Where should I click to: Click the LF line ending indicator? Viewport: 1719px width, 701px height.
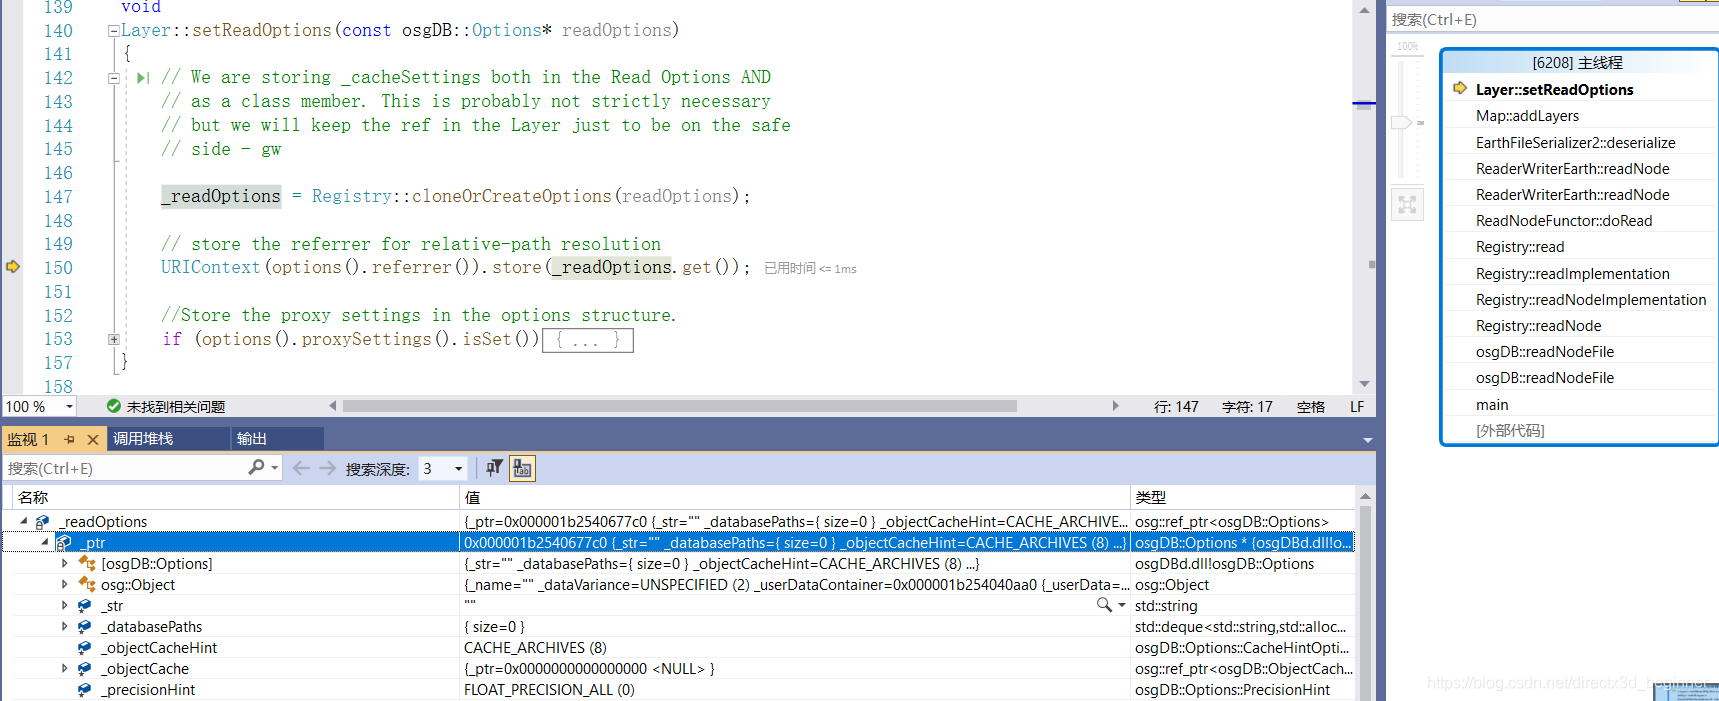[1357, 407]
